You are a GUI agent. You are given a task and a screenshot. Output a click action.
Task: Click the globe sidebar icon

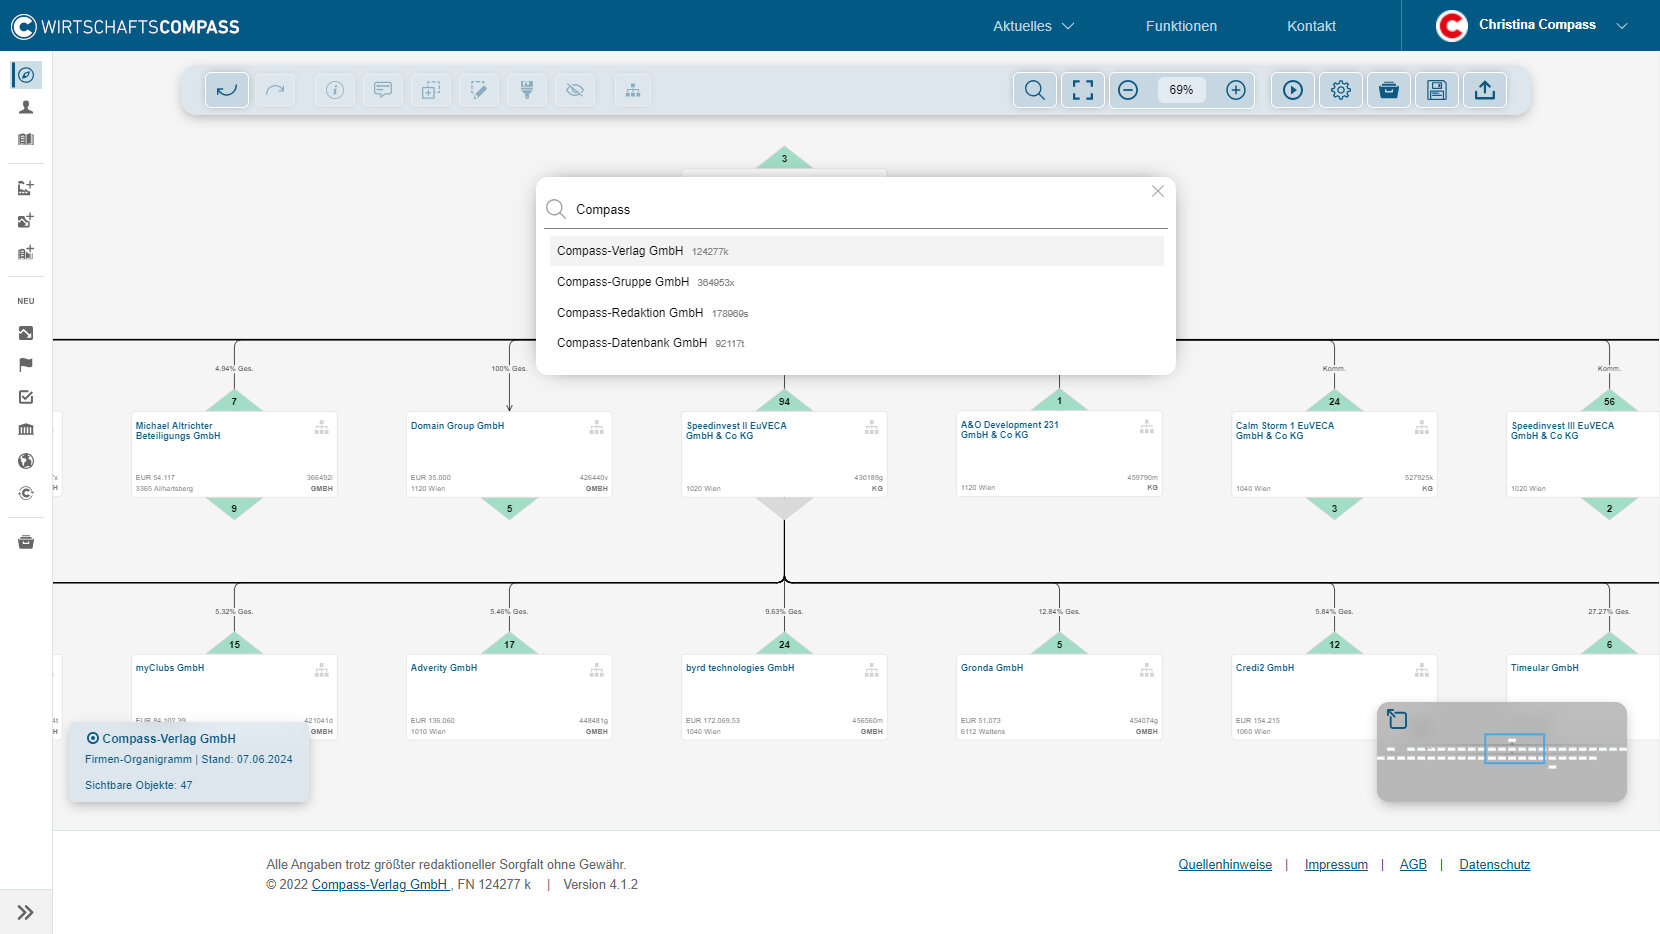[26, 461]
